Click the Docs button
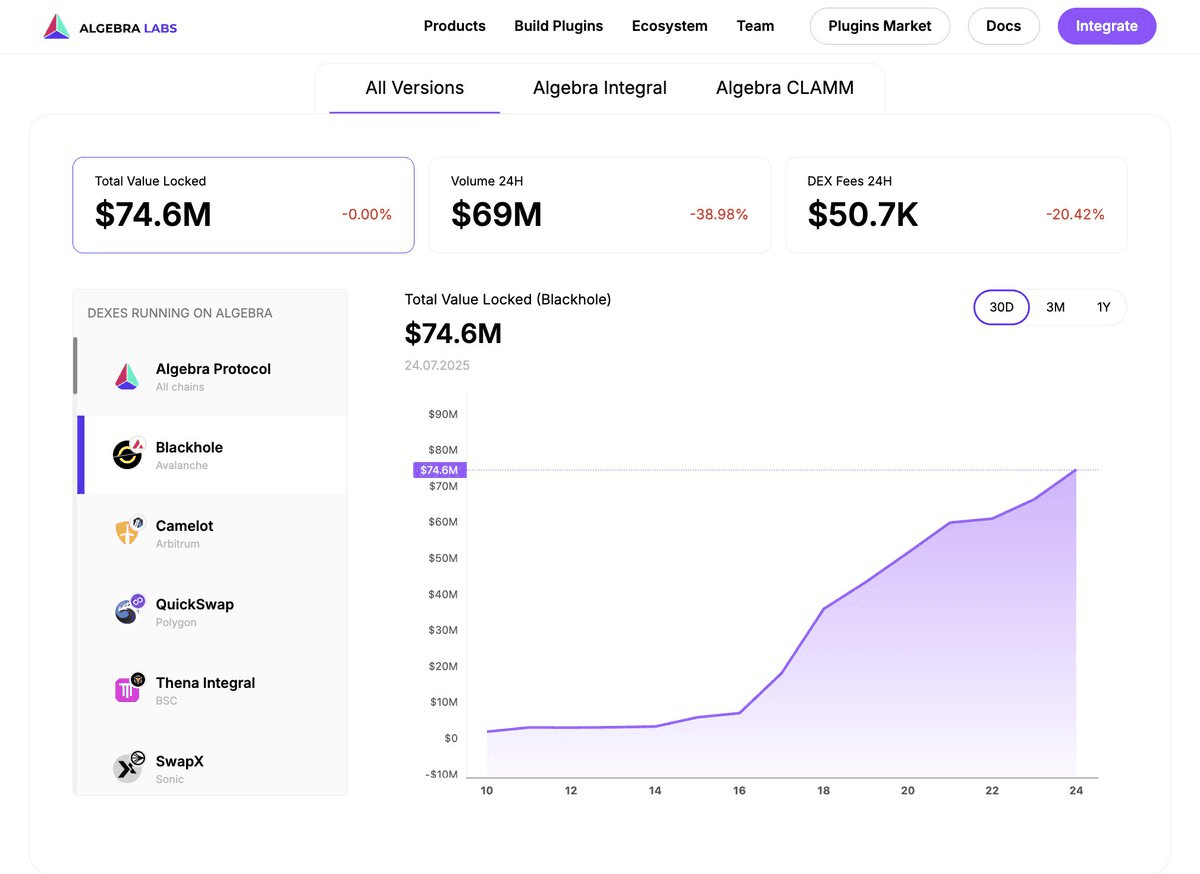 click(x=1003, y=26)
